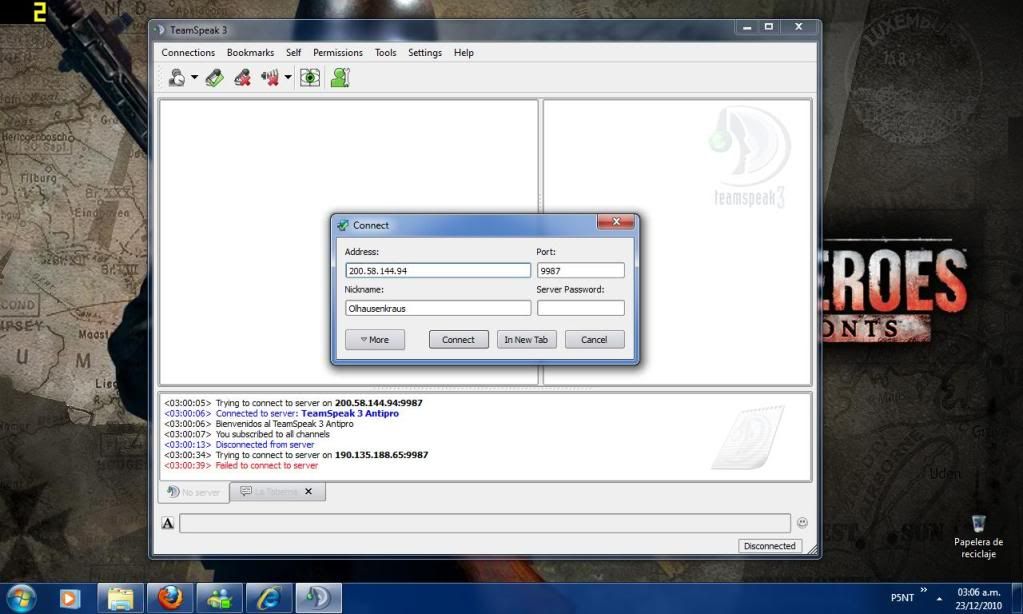
Task: Expand the PSNT taskbar toolbar chevron
Action: point(923,590)
